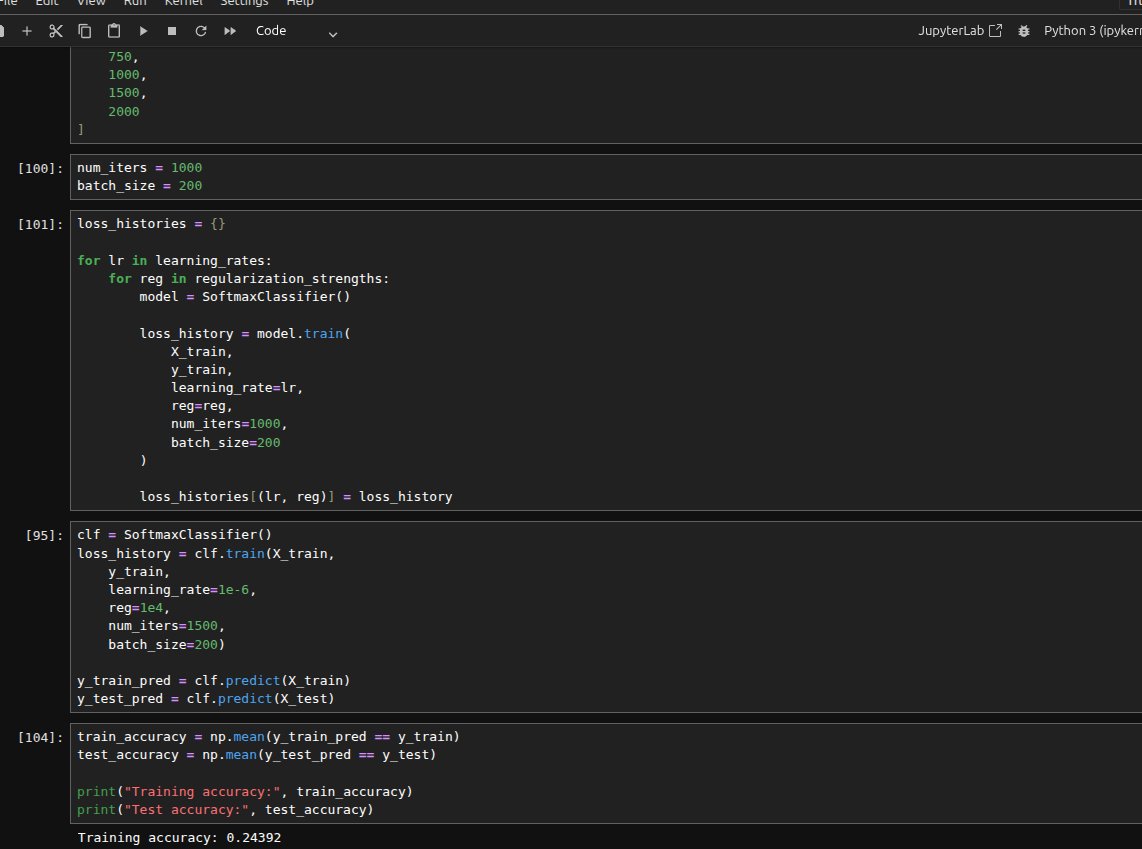Open the cell type Code dropdown
This screenshot has width=1142, height=849.
pyautogui.click(x=296, y=31)
